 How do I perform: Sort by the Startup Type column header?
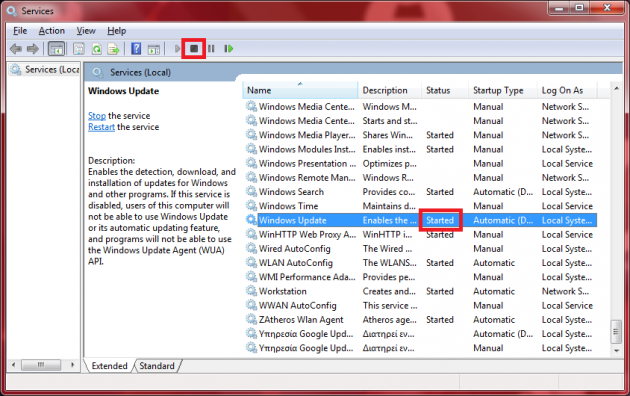[503, 90]
